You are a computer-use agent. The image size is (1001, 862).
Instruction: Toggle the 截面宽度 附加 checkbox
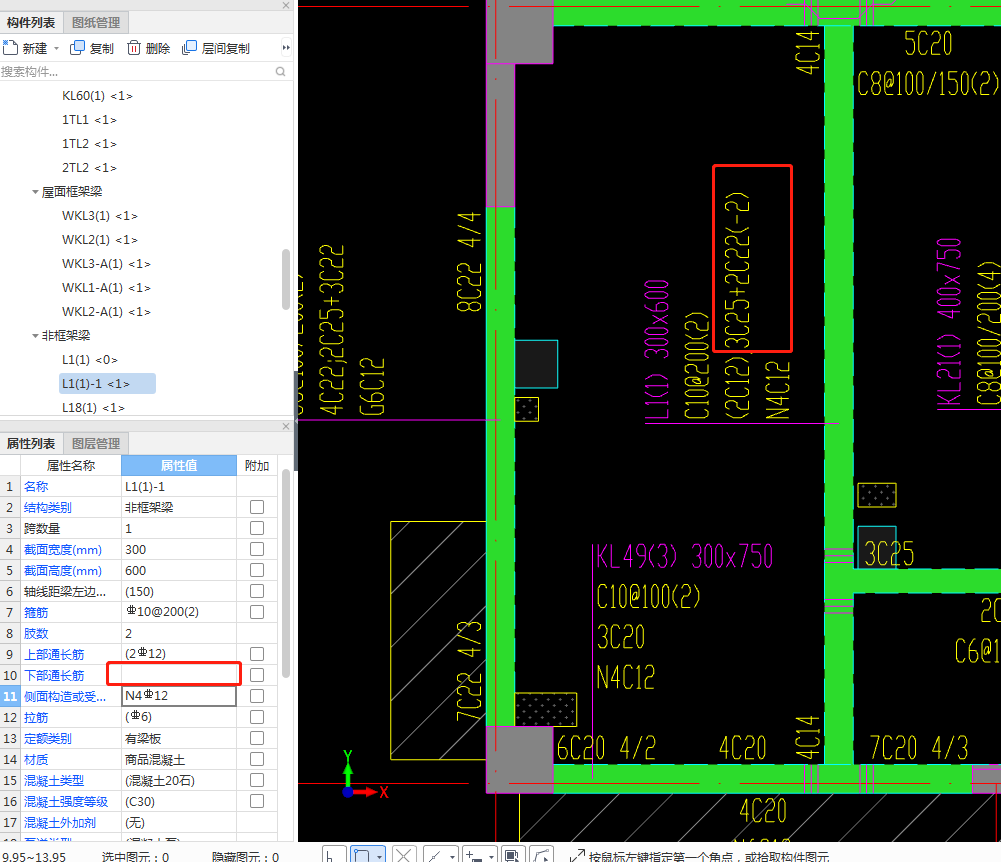click(x=257, y=549)
